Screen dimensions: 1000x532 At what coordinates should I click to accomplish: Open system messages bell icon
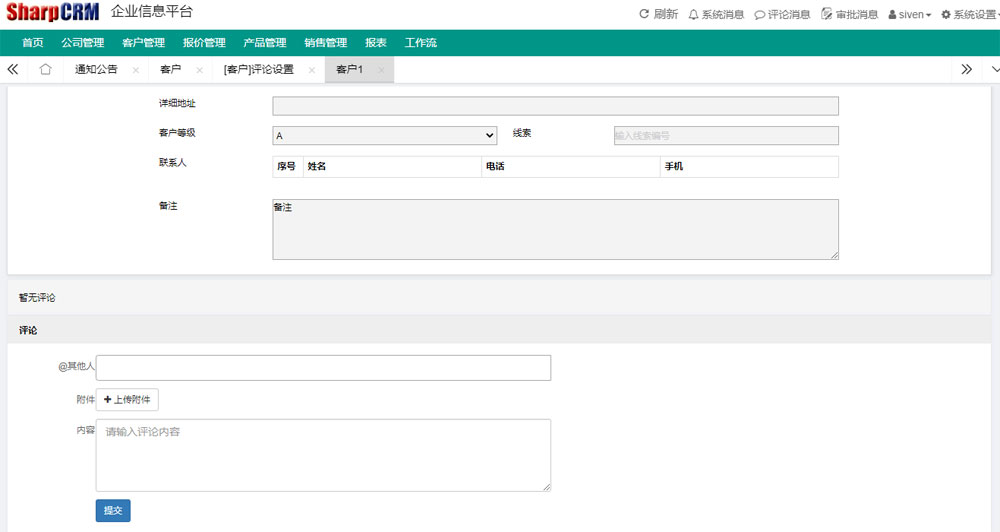[694, 14]
